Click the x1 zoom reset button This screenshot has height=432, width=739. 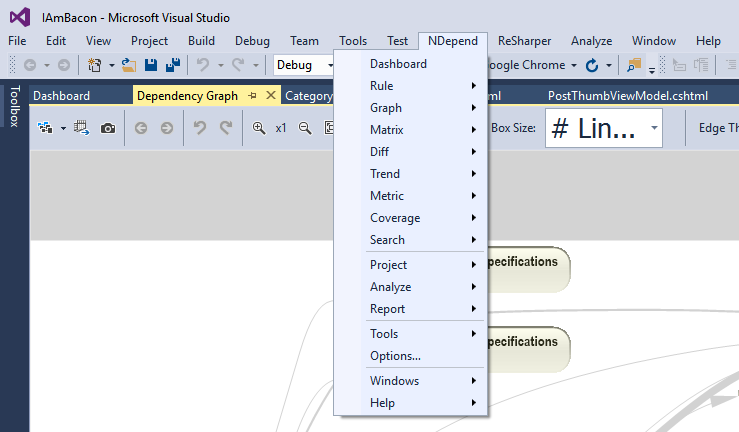pos(282,128)
